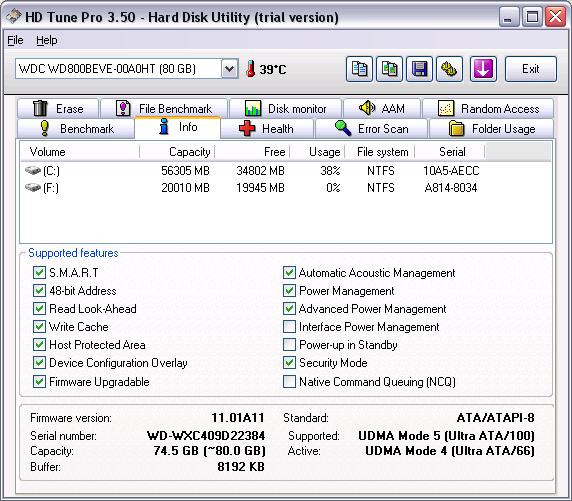
Task: Select the 19945 MB free cell
Action: pyautogui.click(x=260, y=188)
